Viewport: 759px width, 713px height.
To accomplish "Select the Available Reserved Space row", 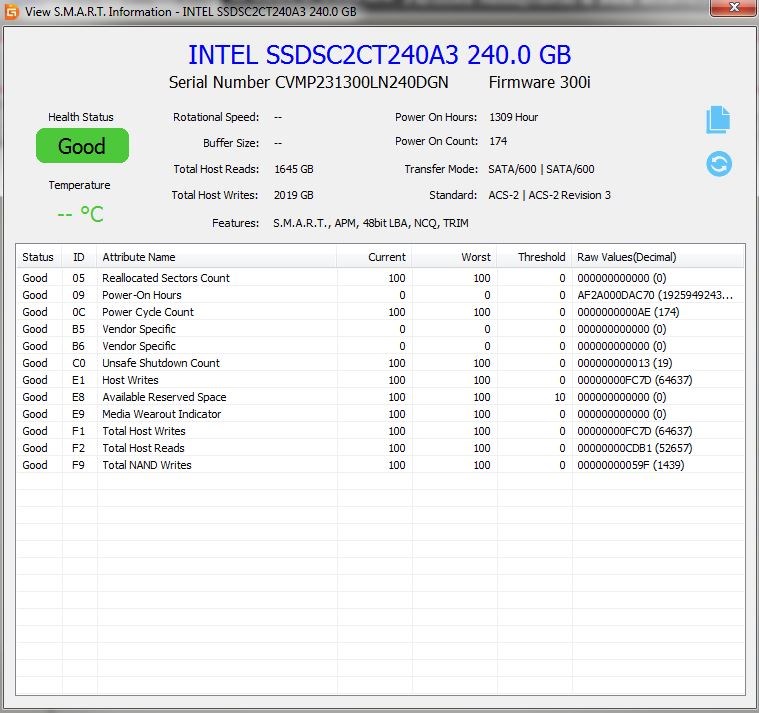I will [380, 397].
